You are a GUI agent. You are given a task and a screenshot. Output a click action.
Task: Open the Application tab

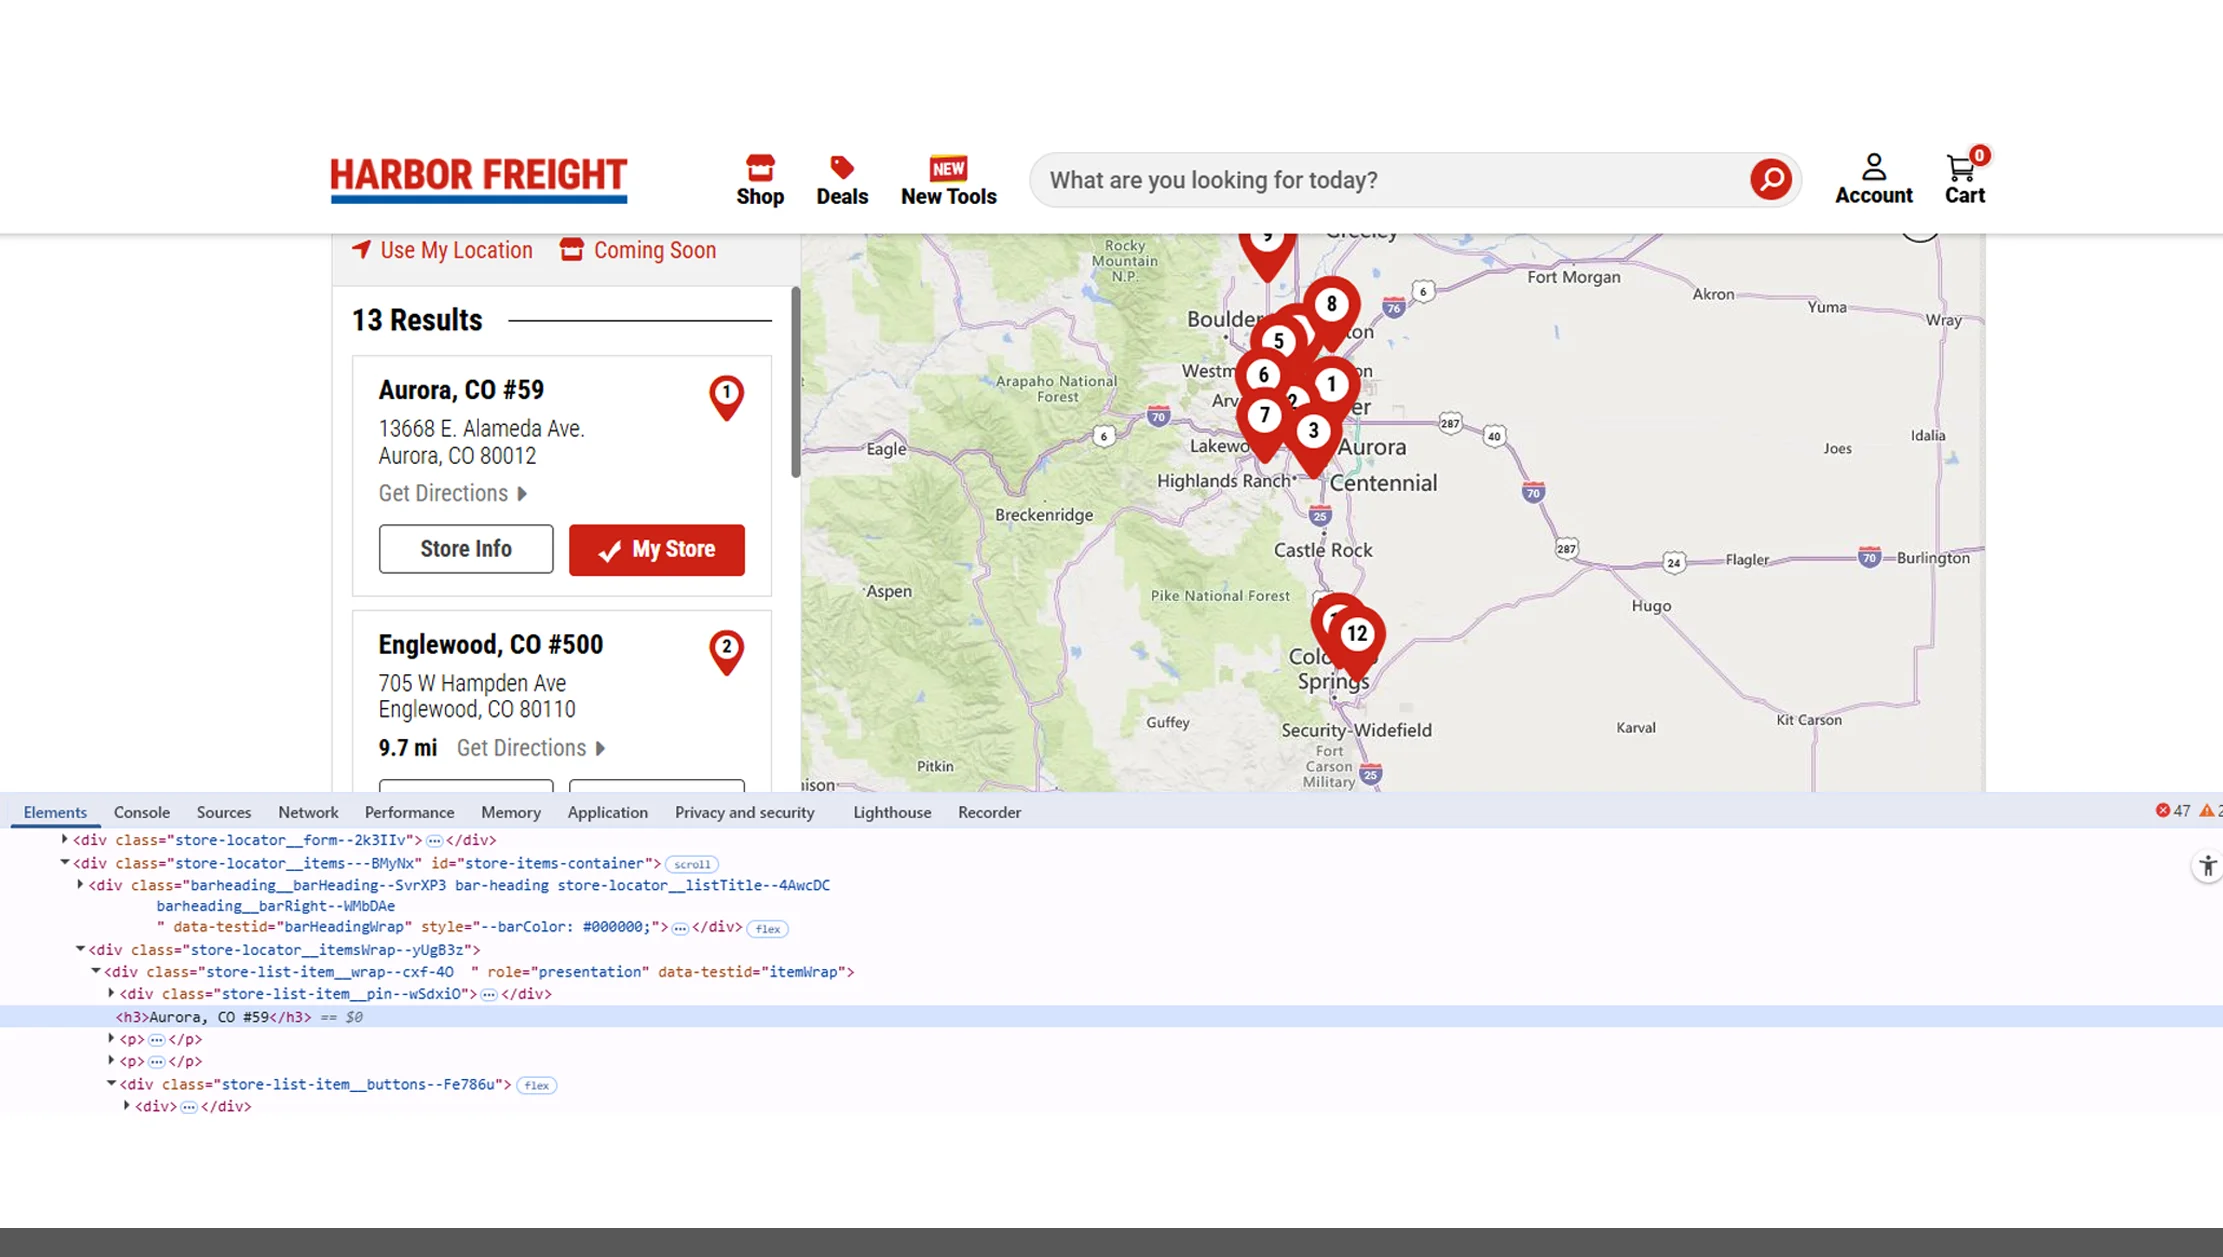pyautogui.click(x=608, y=812)
